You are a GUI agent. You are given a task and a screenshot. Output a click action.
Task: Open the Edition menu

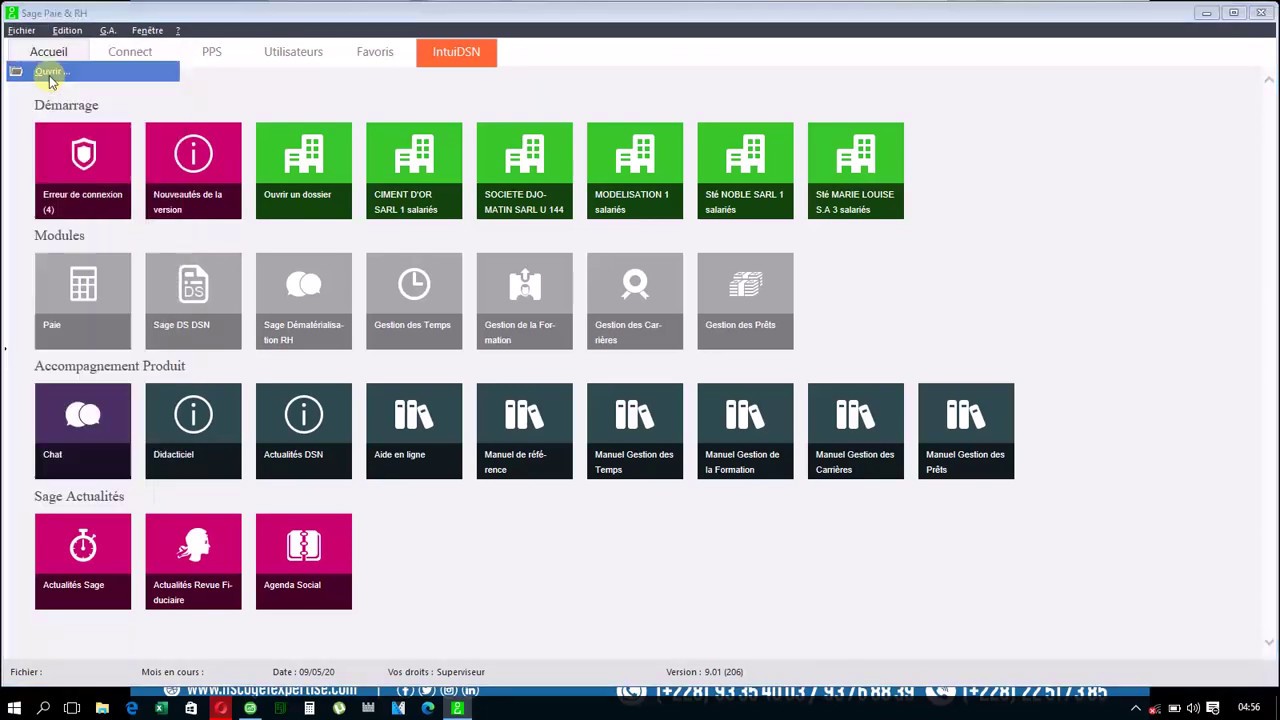(x=67, y=31)
